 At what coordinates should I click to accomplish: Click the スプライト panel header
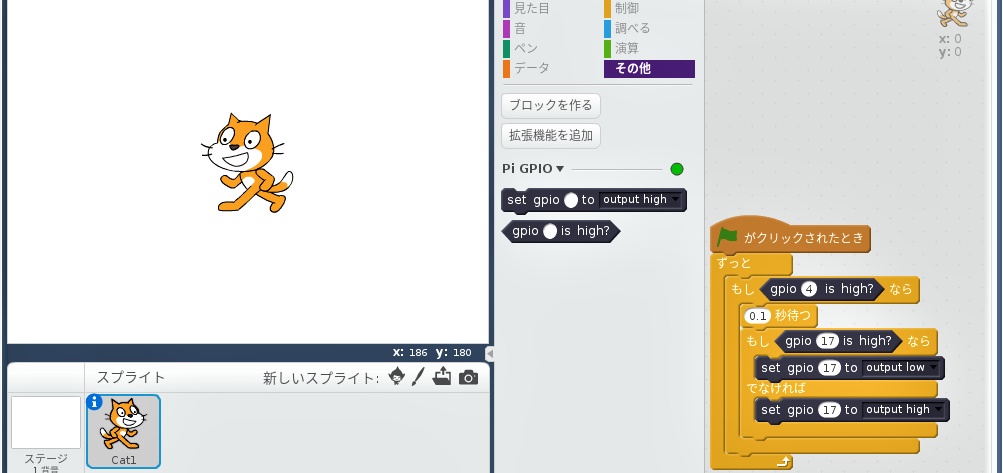click(x=131, y=378)
